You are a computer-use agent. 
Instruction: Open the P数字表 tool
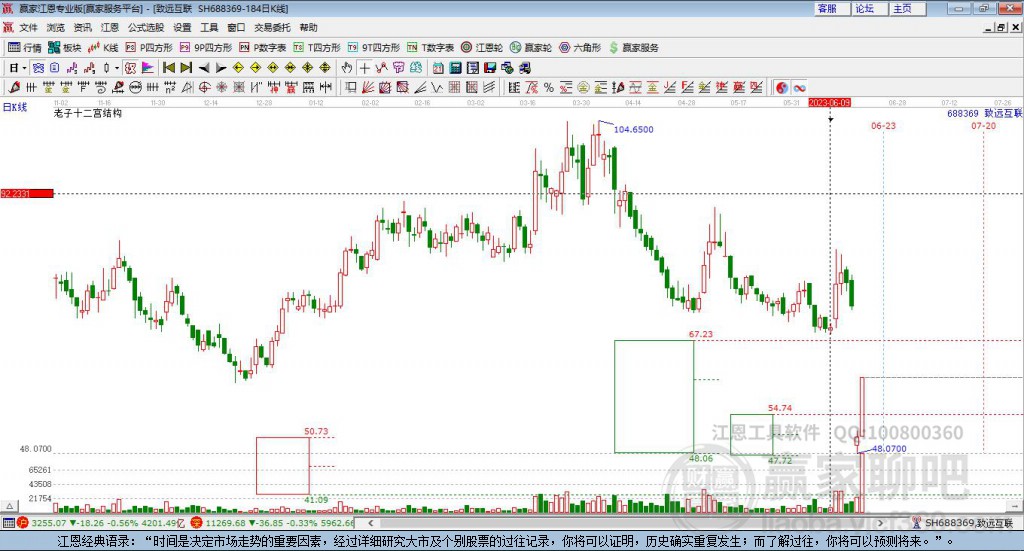(x=263, y=48)
